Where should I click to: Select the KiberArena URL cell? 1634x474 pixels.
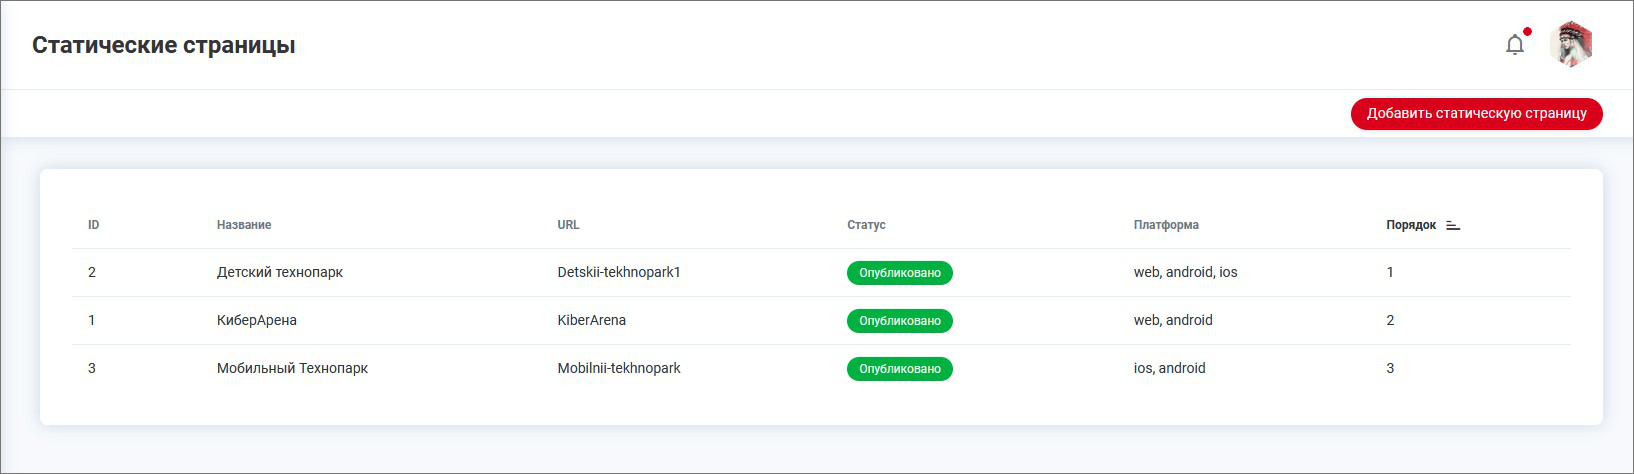coord(591,320)
